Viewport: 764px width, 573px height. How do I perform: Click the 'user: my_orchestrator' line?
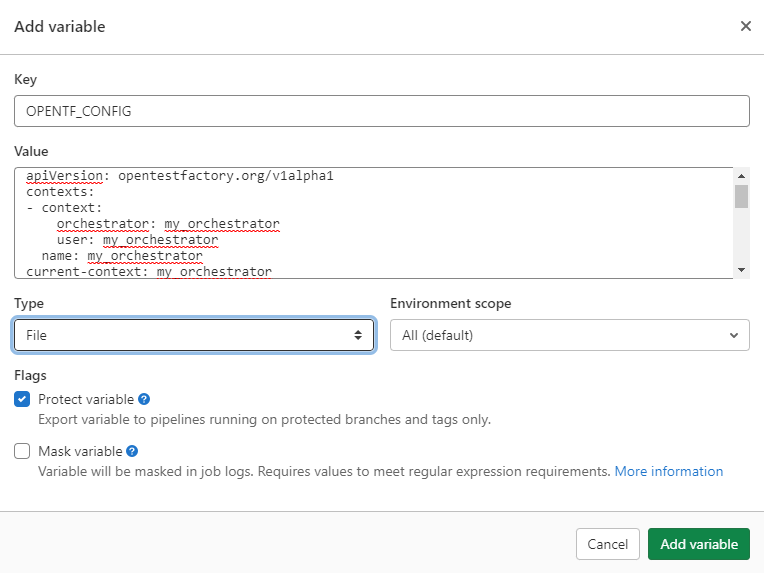pos(137,240)
